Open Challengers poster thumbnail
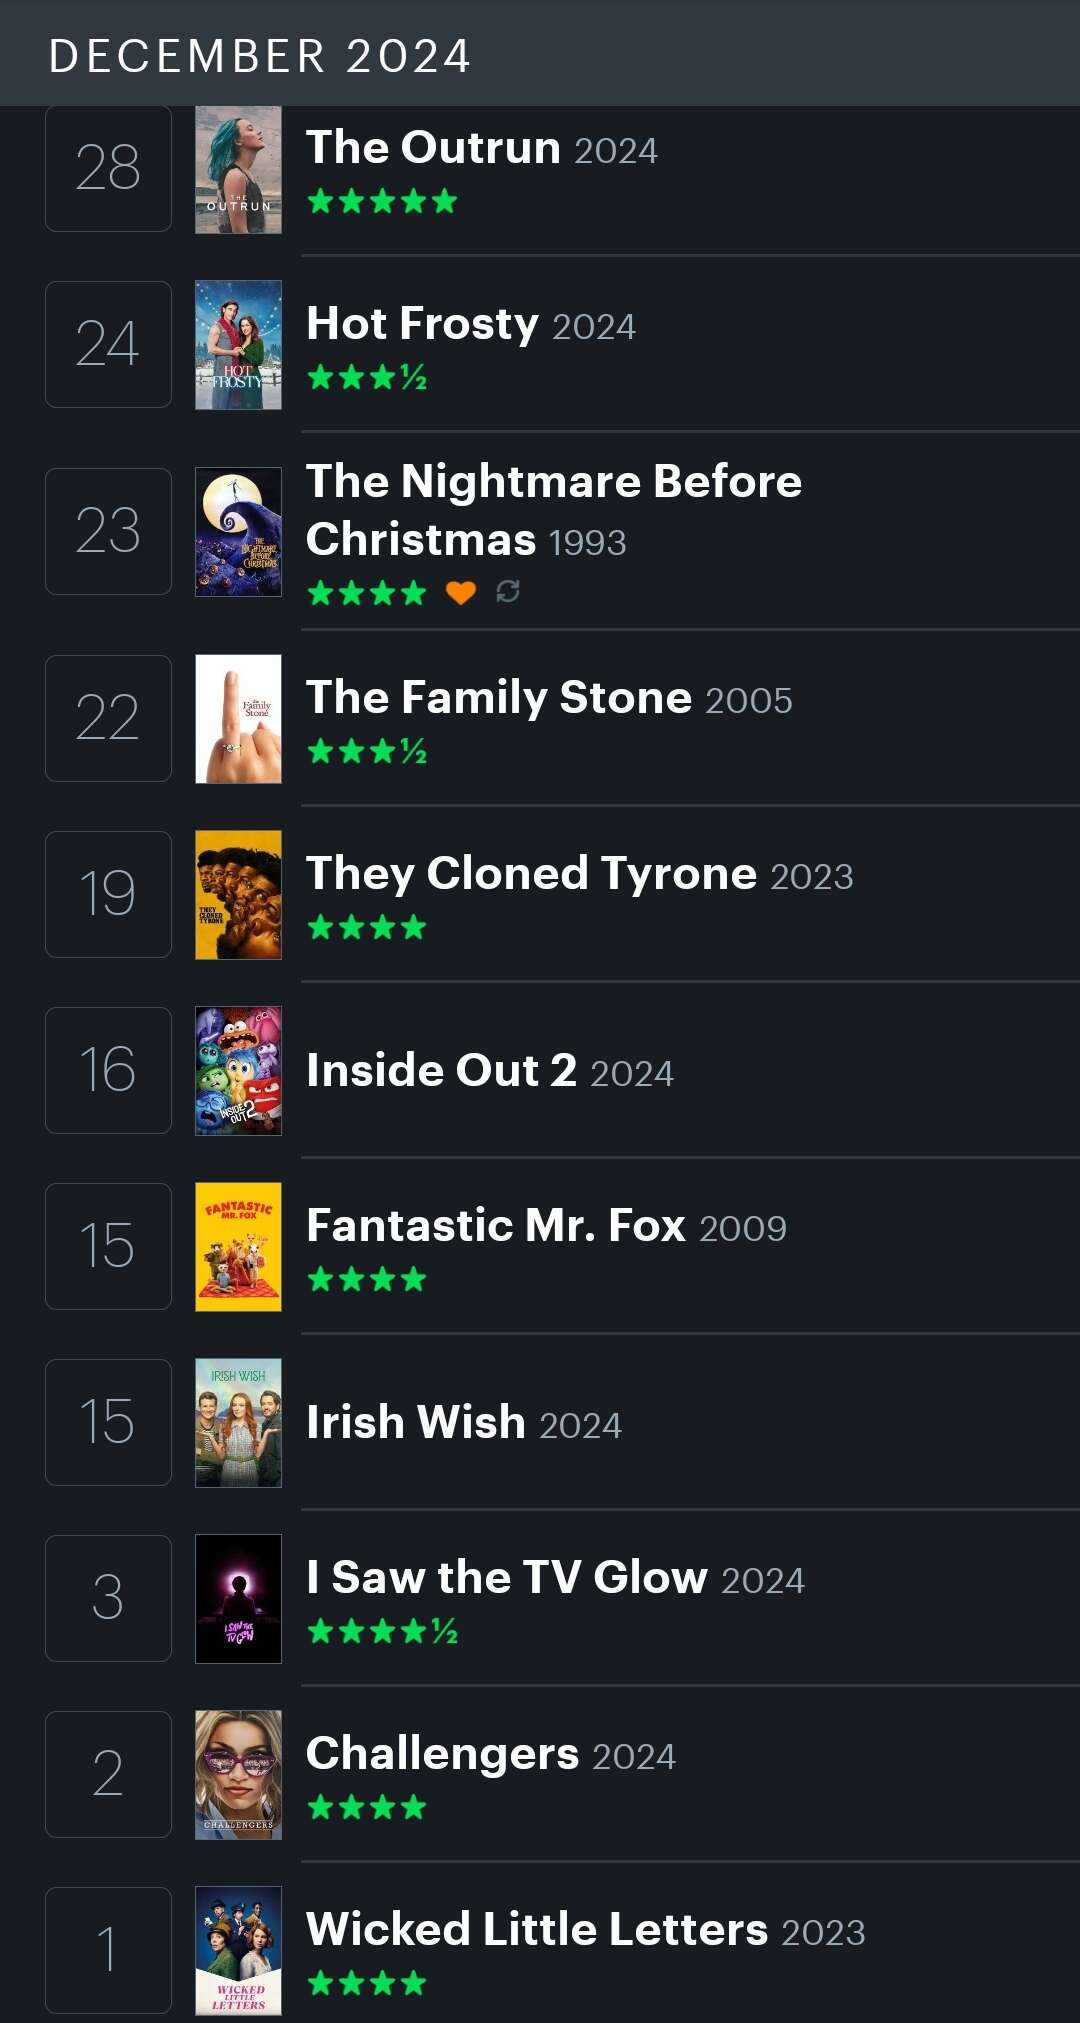 point(238,1775)
